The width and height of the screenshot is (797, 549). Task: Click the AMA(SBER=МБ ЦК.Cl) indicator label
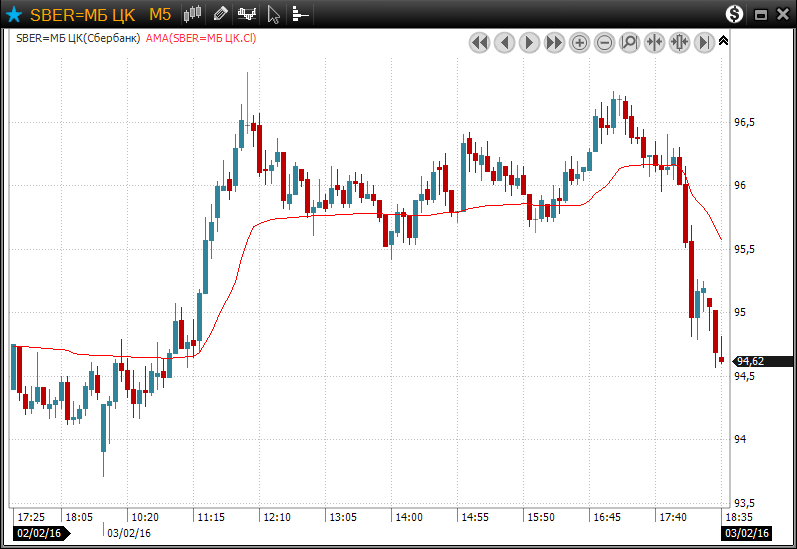pos(201,38)
